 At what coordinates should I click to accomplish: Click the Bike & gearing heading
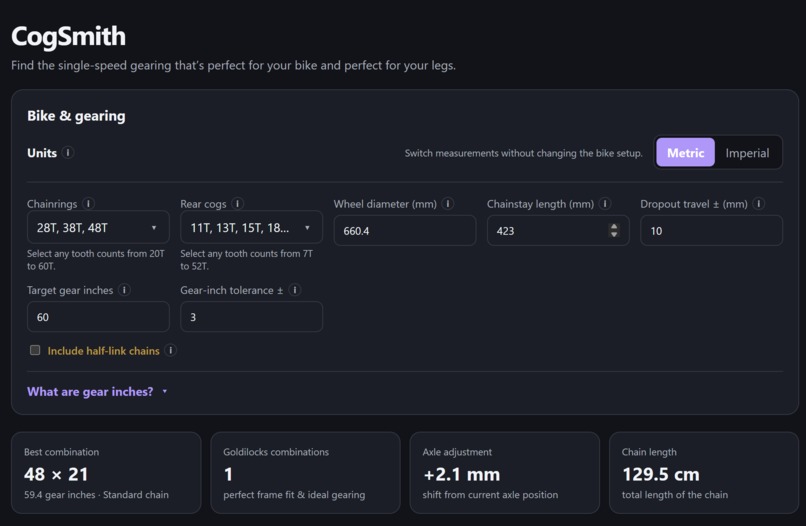(76, 116)
